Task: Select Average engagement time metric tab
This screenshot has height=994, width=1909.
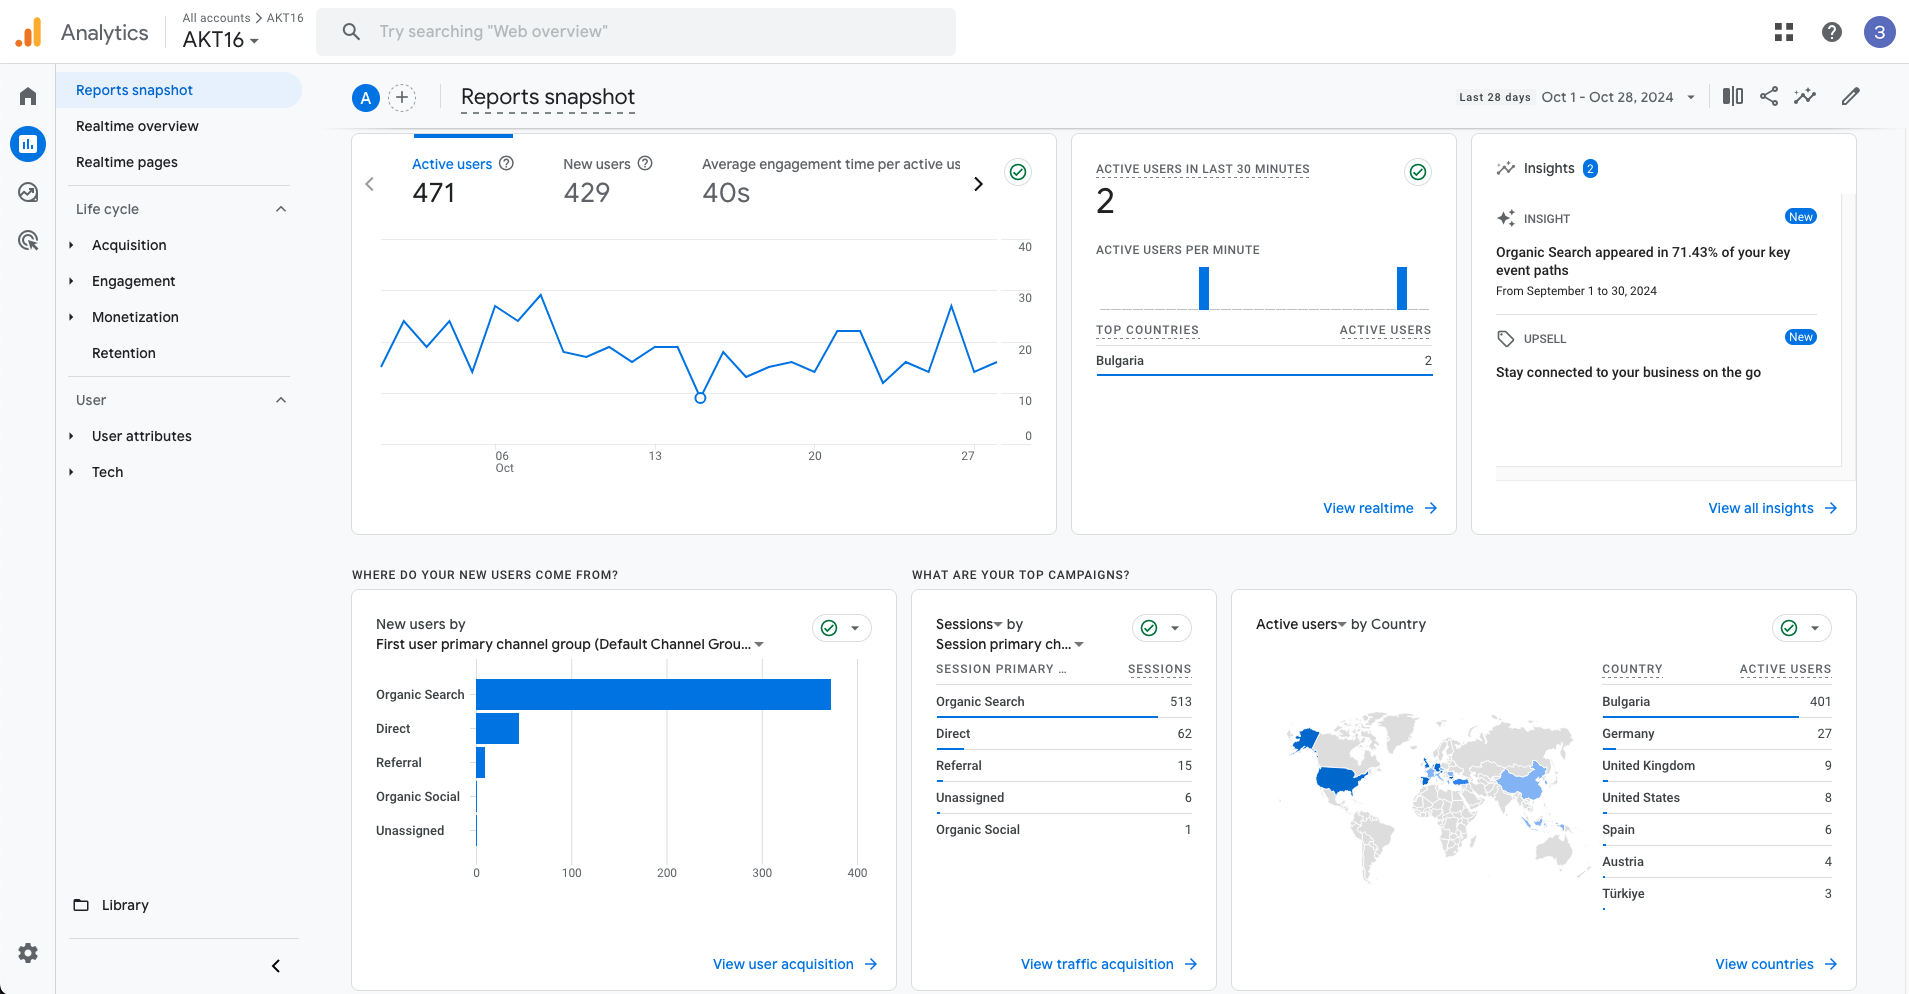Action: (831, 180)
